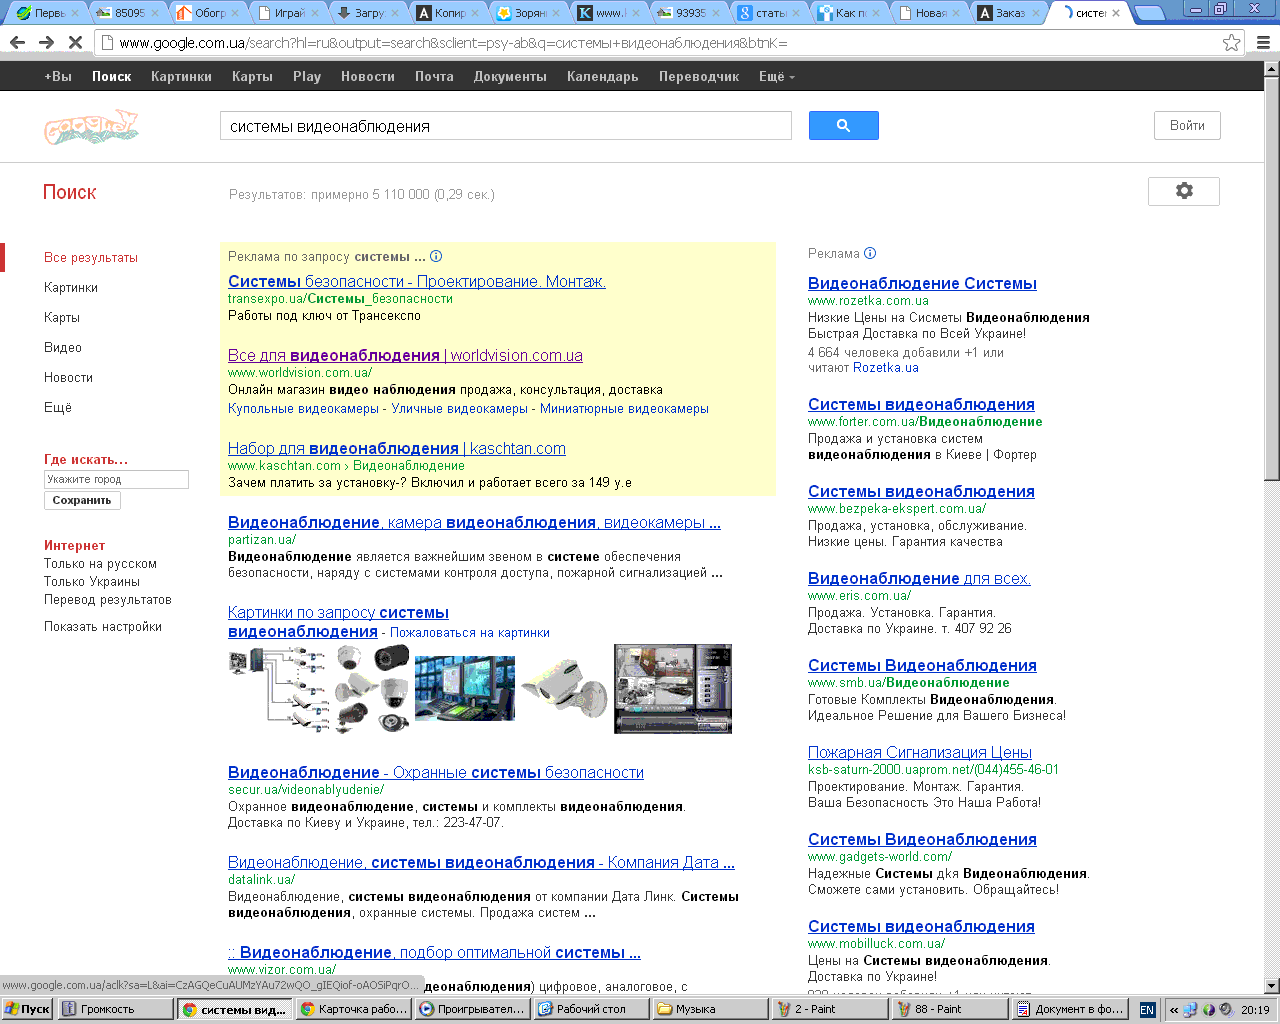Close the 'Новая' tab
The height and width of the screenshot is (1024, 1280).
956,13
